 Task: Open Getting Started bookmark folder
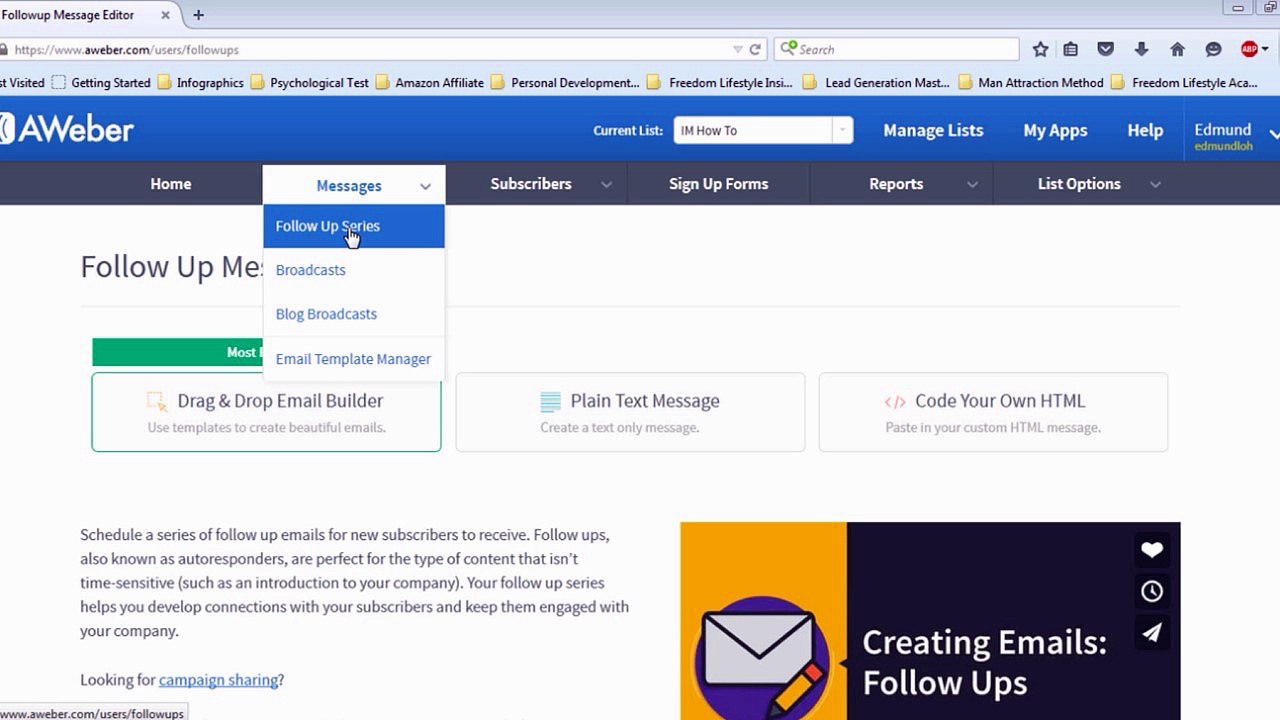(x=101, y=83)
